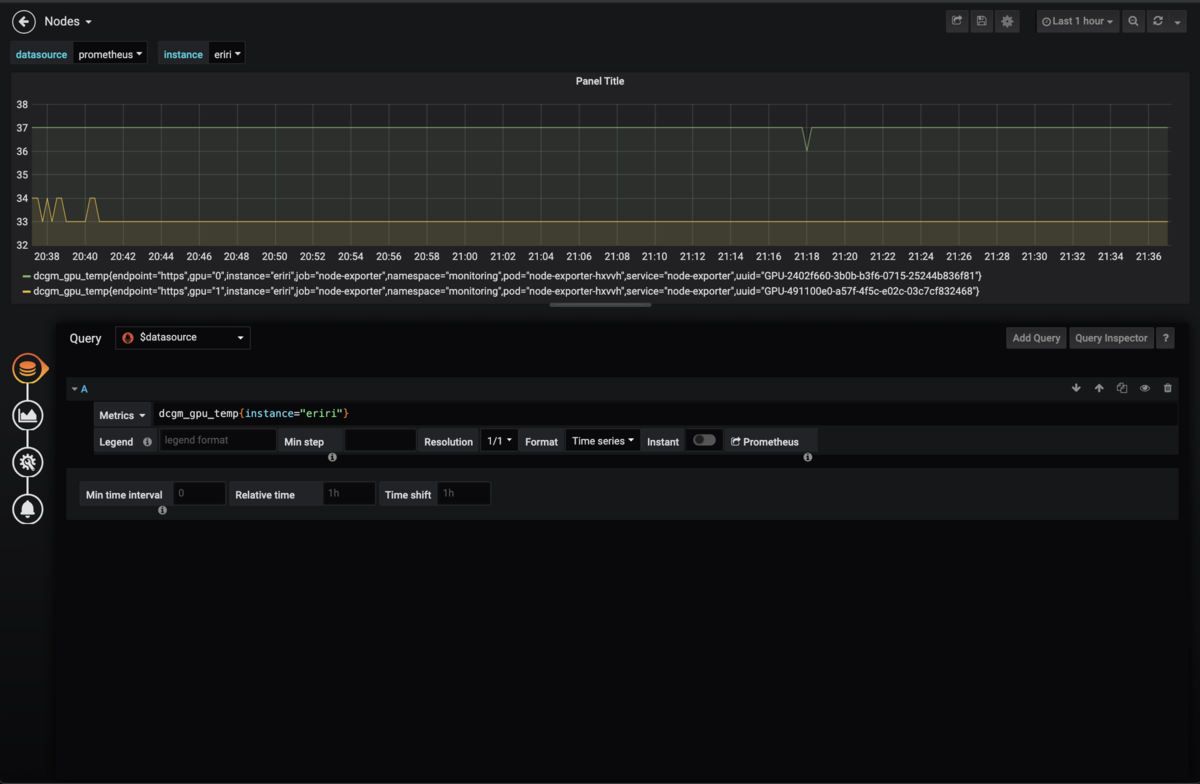Show Legend info tooltip icon

point(147,441)
